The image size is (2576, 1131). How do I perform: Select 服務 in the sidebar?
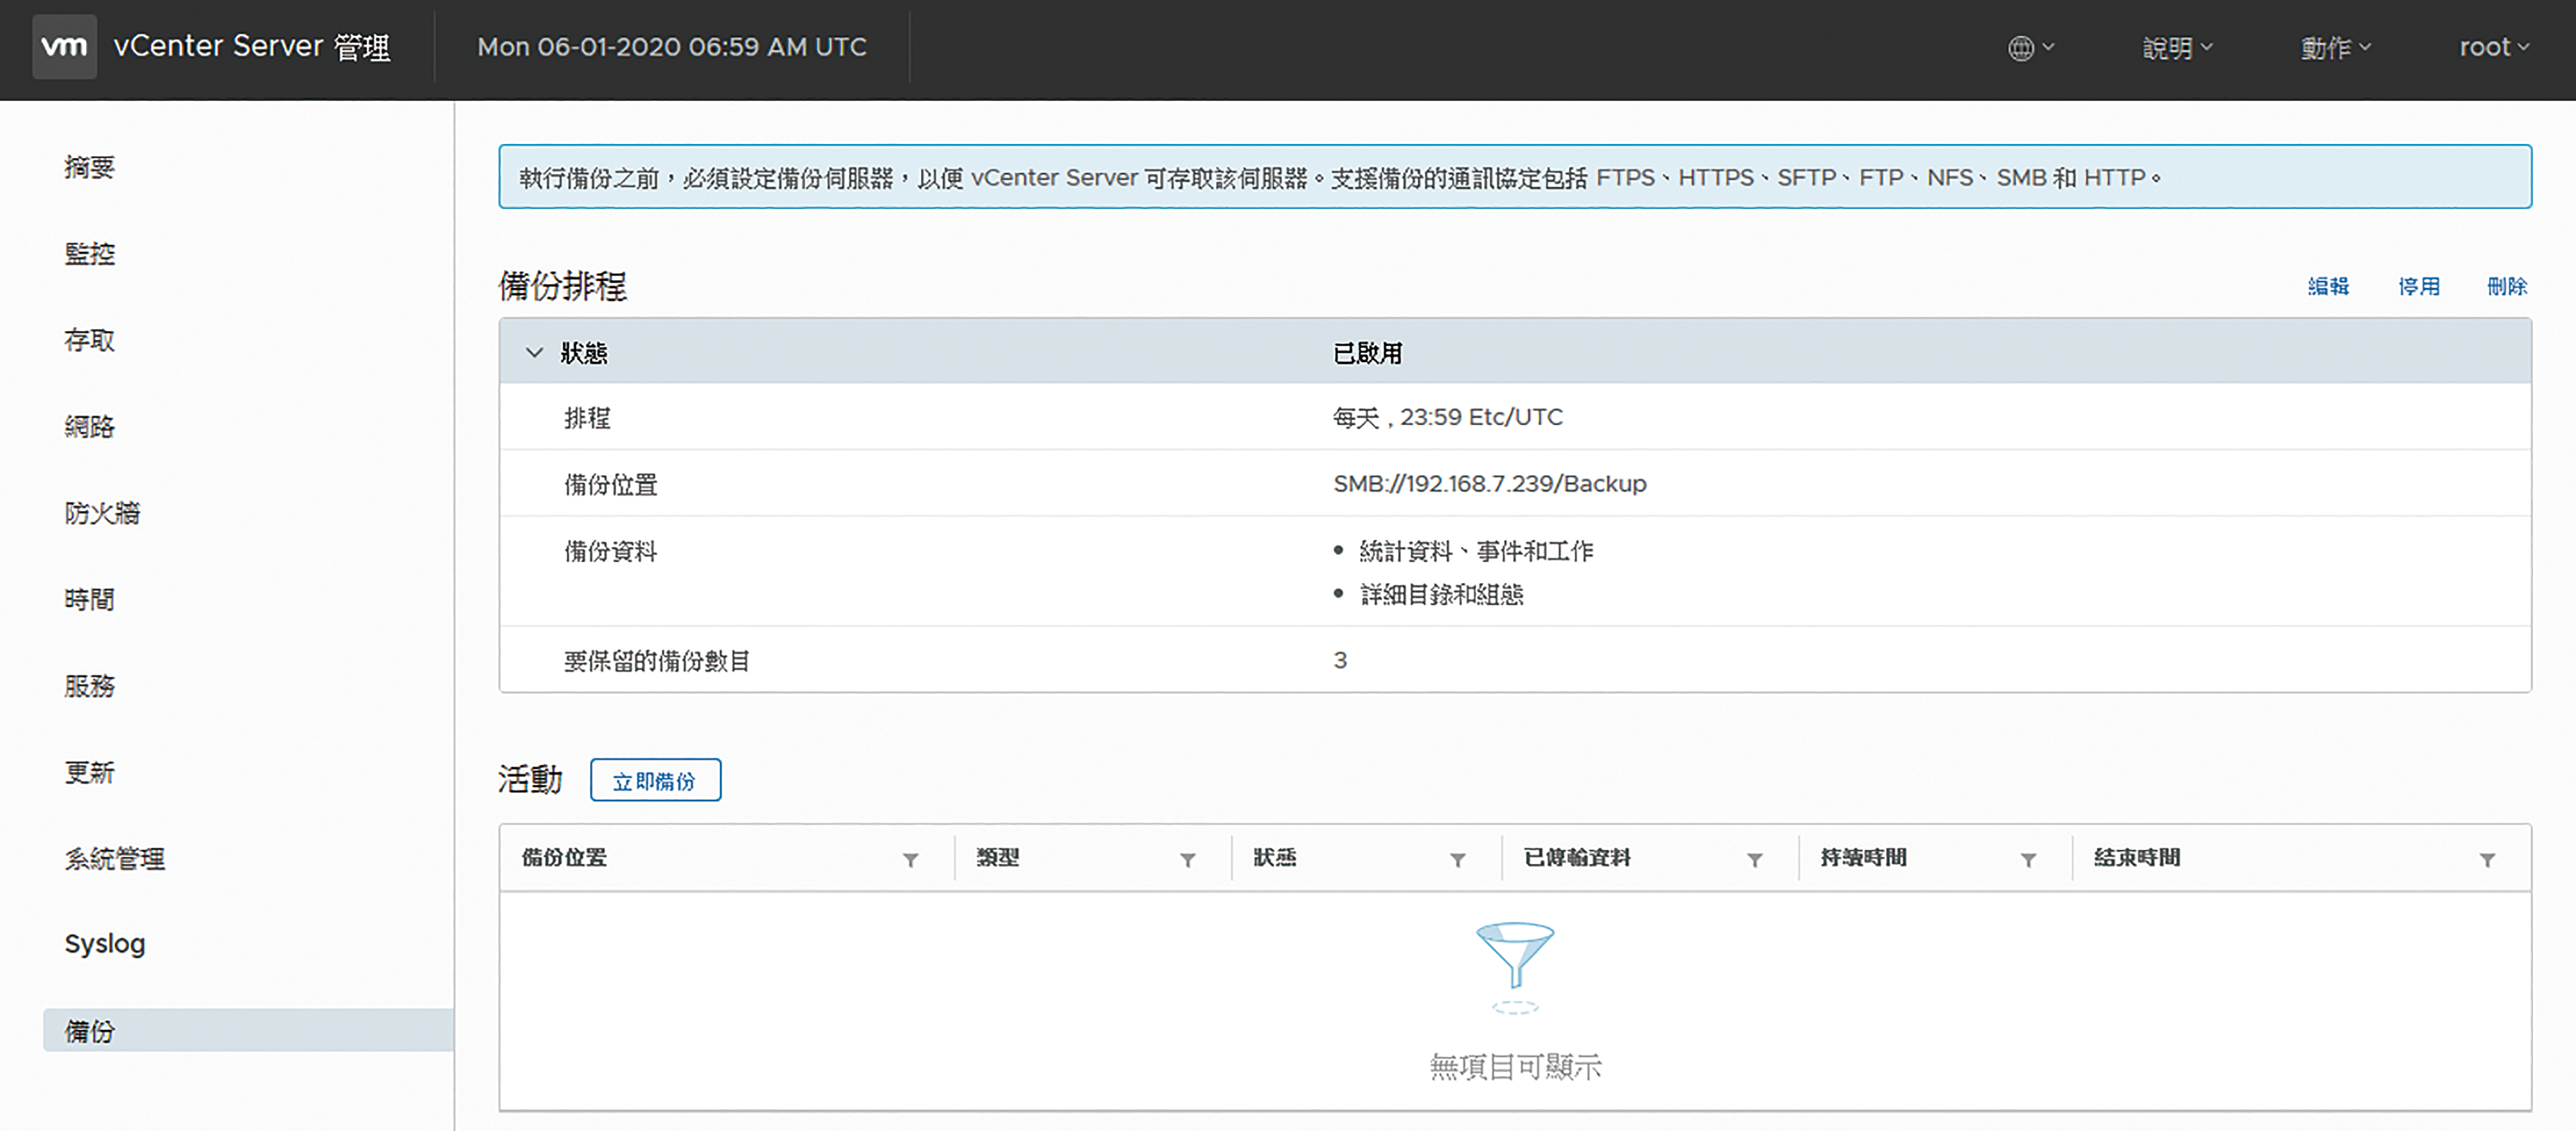coord(89,686)
